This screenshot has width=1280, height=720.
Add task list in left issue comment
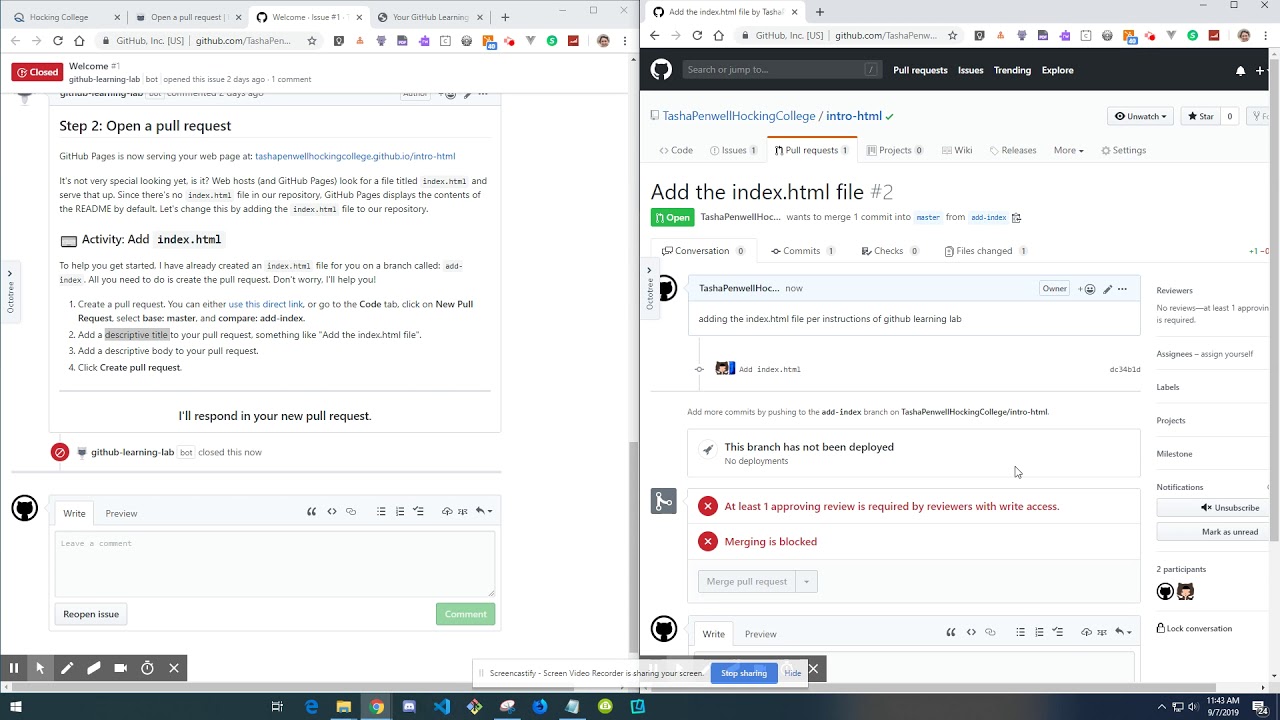click(x=419, y=512)
